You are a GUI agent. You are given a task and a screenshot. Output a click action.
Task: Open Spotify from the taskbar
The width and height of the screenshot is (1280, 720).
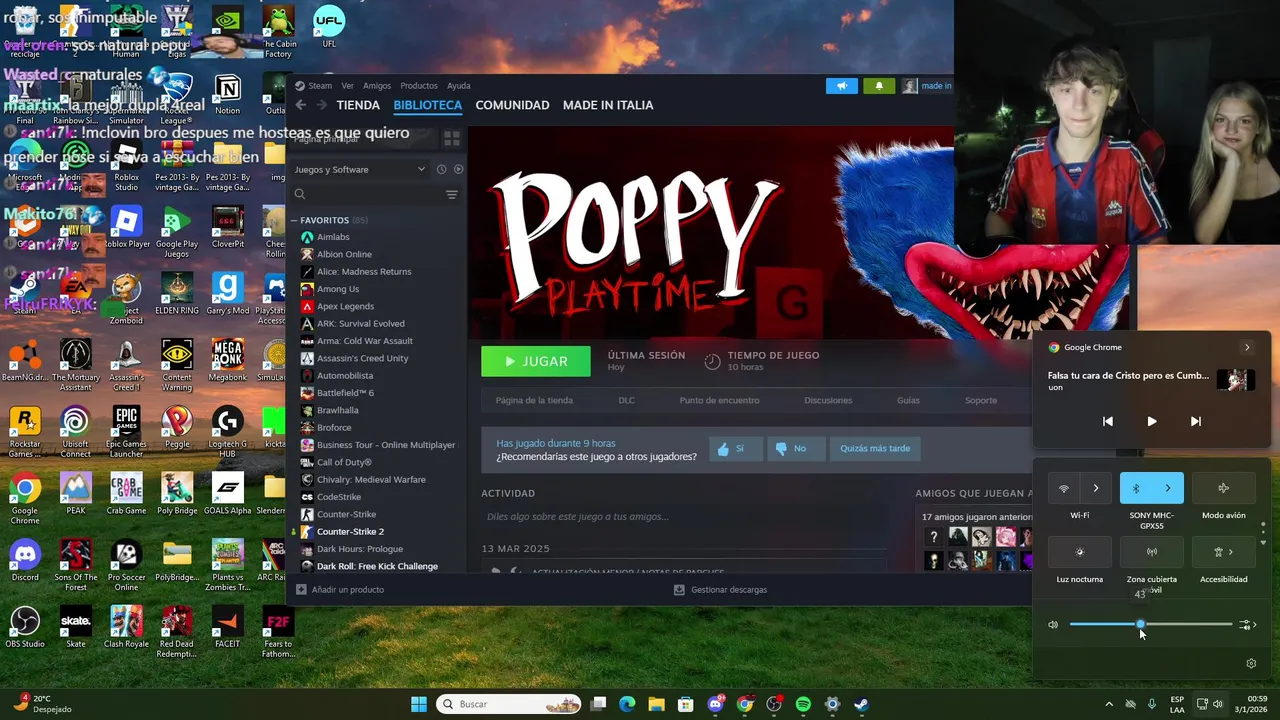(803, 704)
